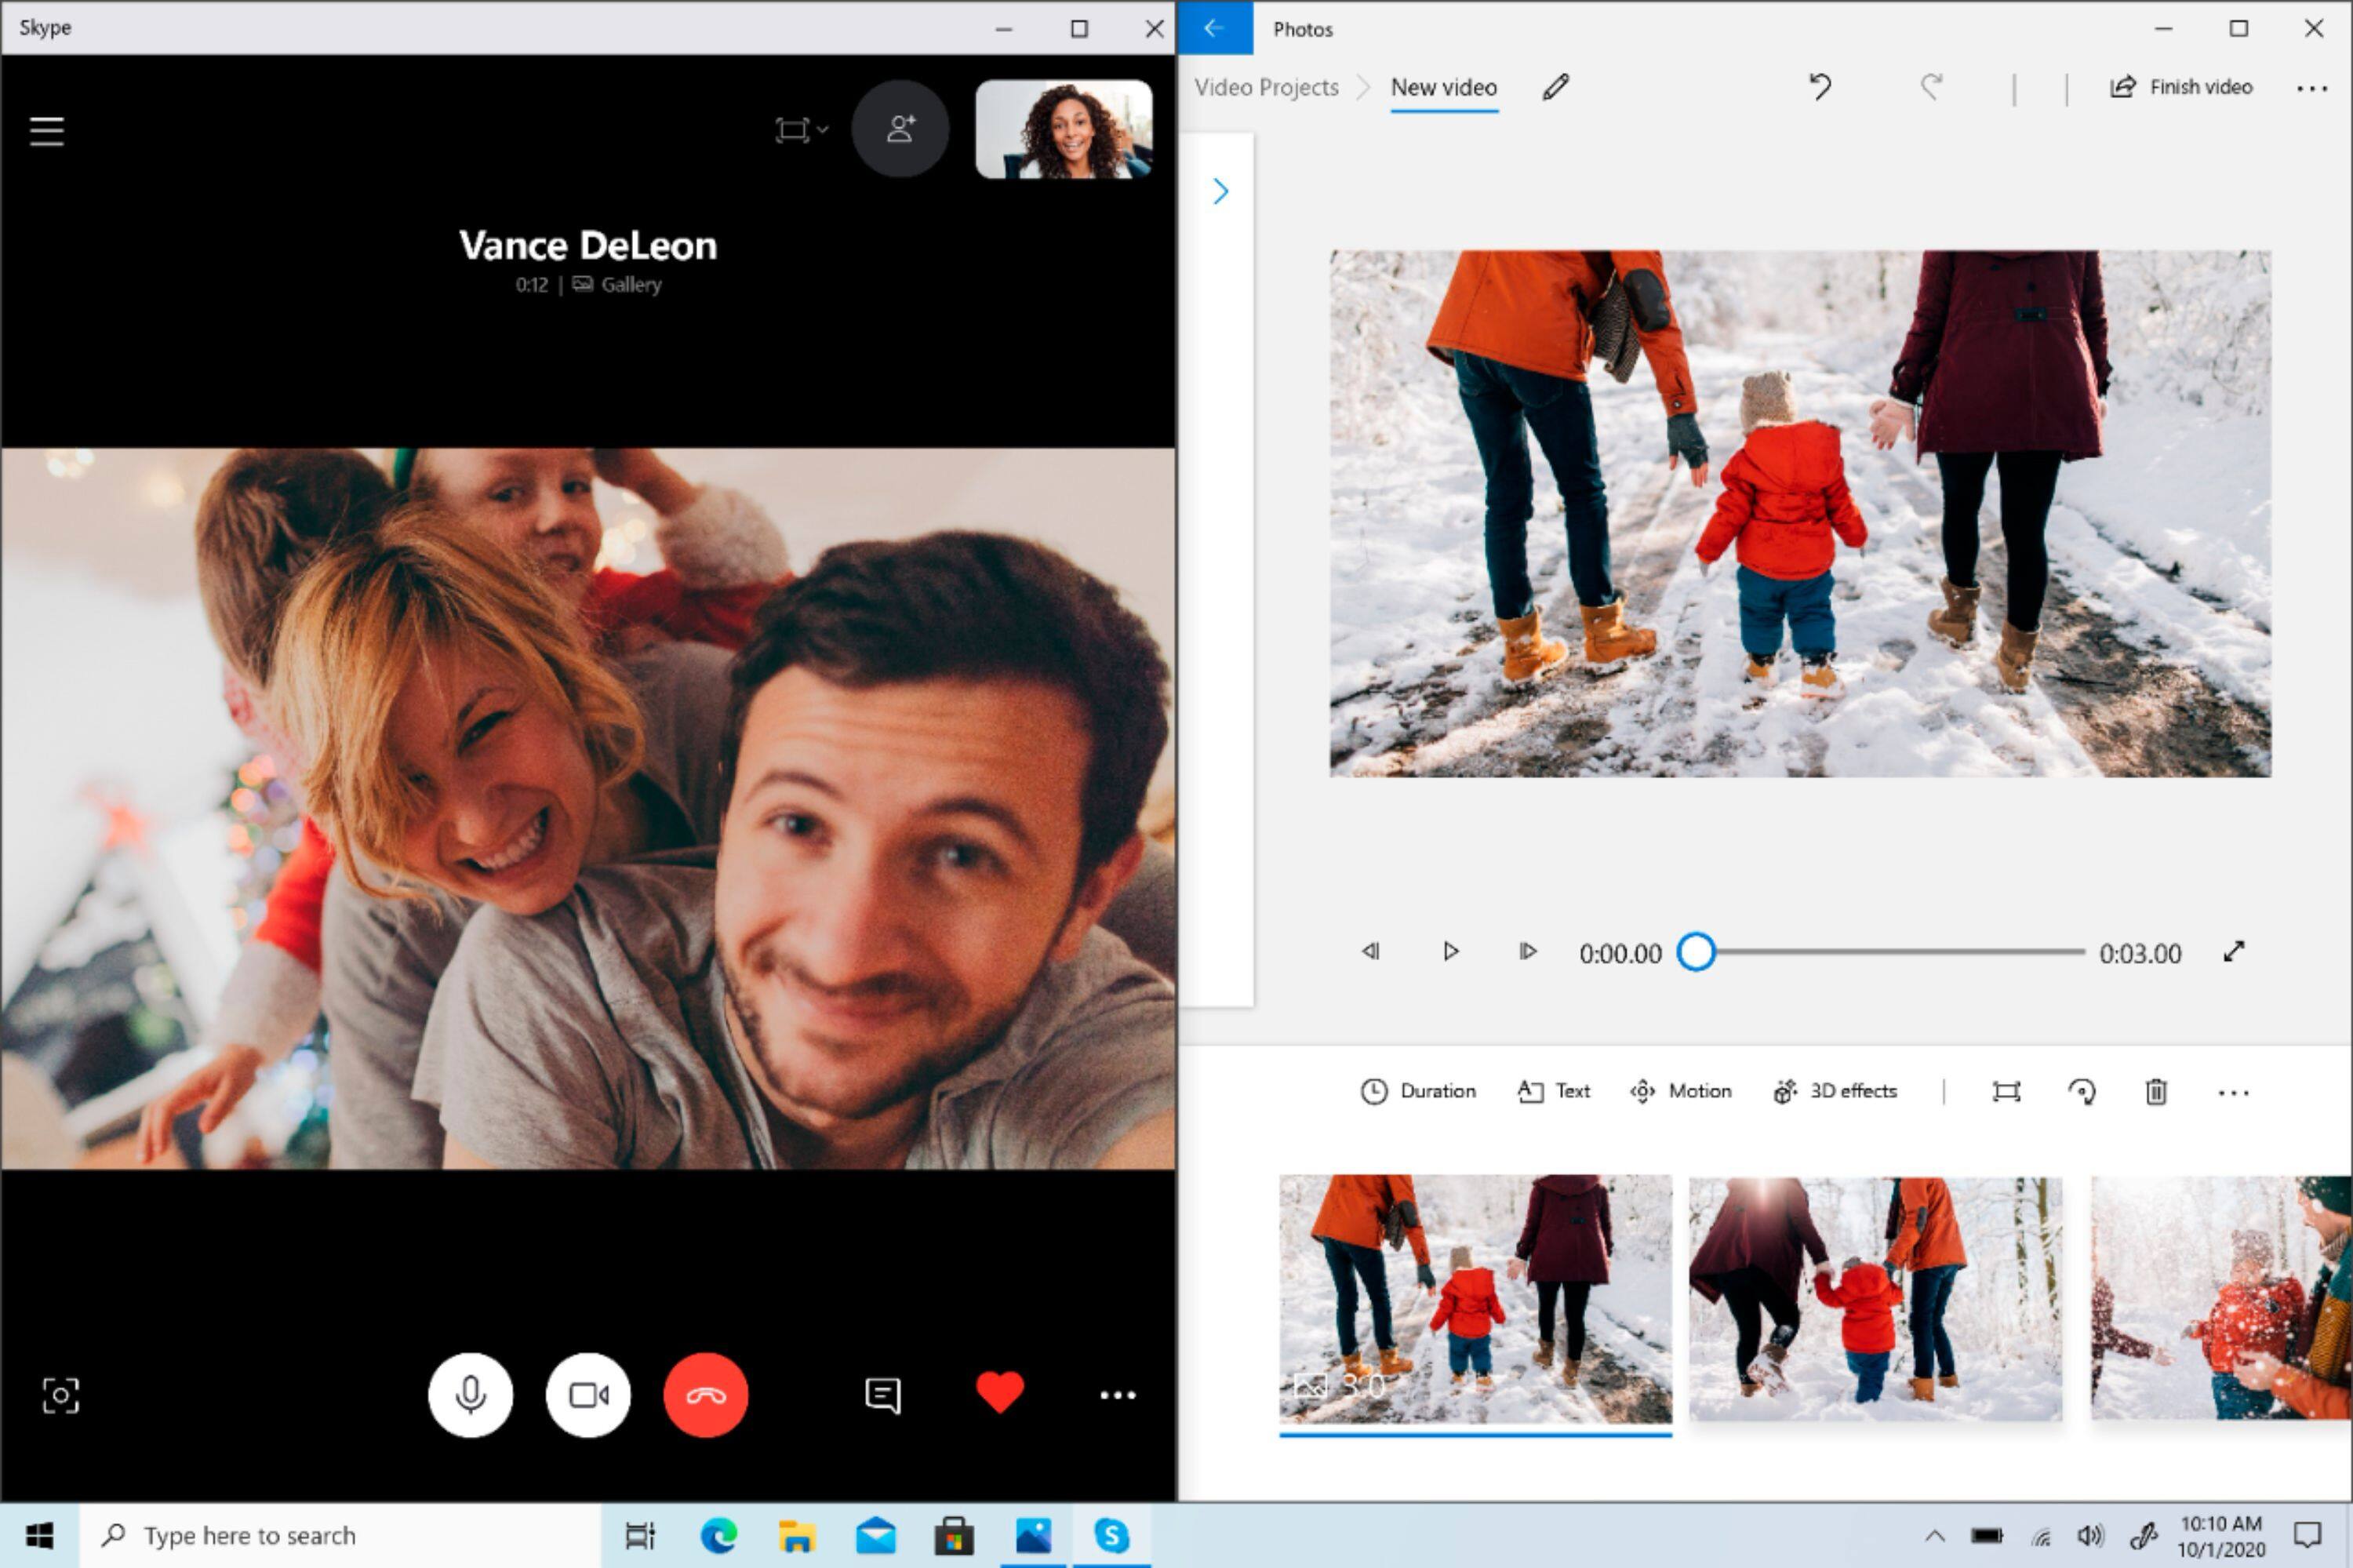This screenshot has width=2353, height=1568.
Task: Take a snapshot of the call
Action: (61, 1395)
